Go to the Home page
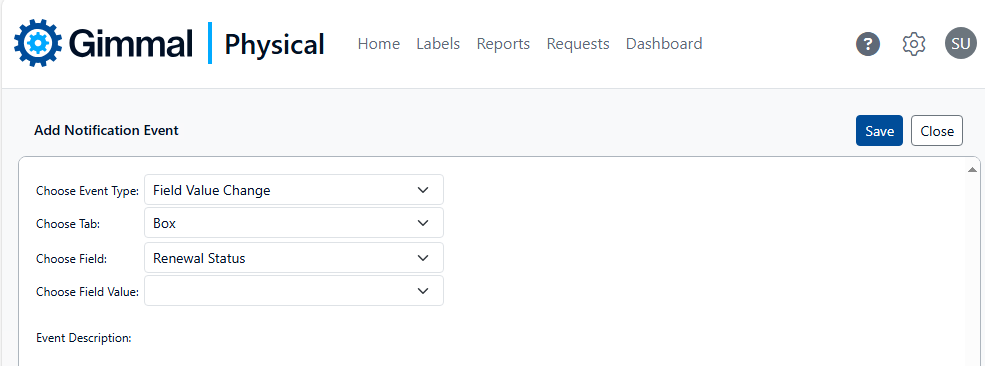 coord(379,44)
